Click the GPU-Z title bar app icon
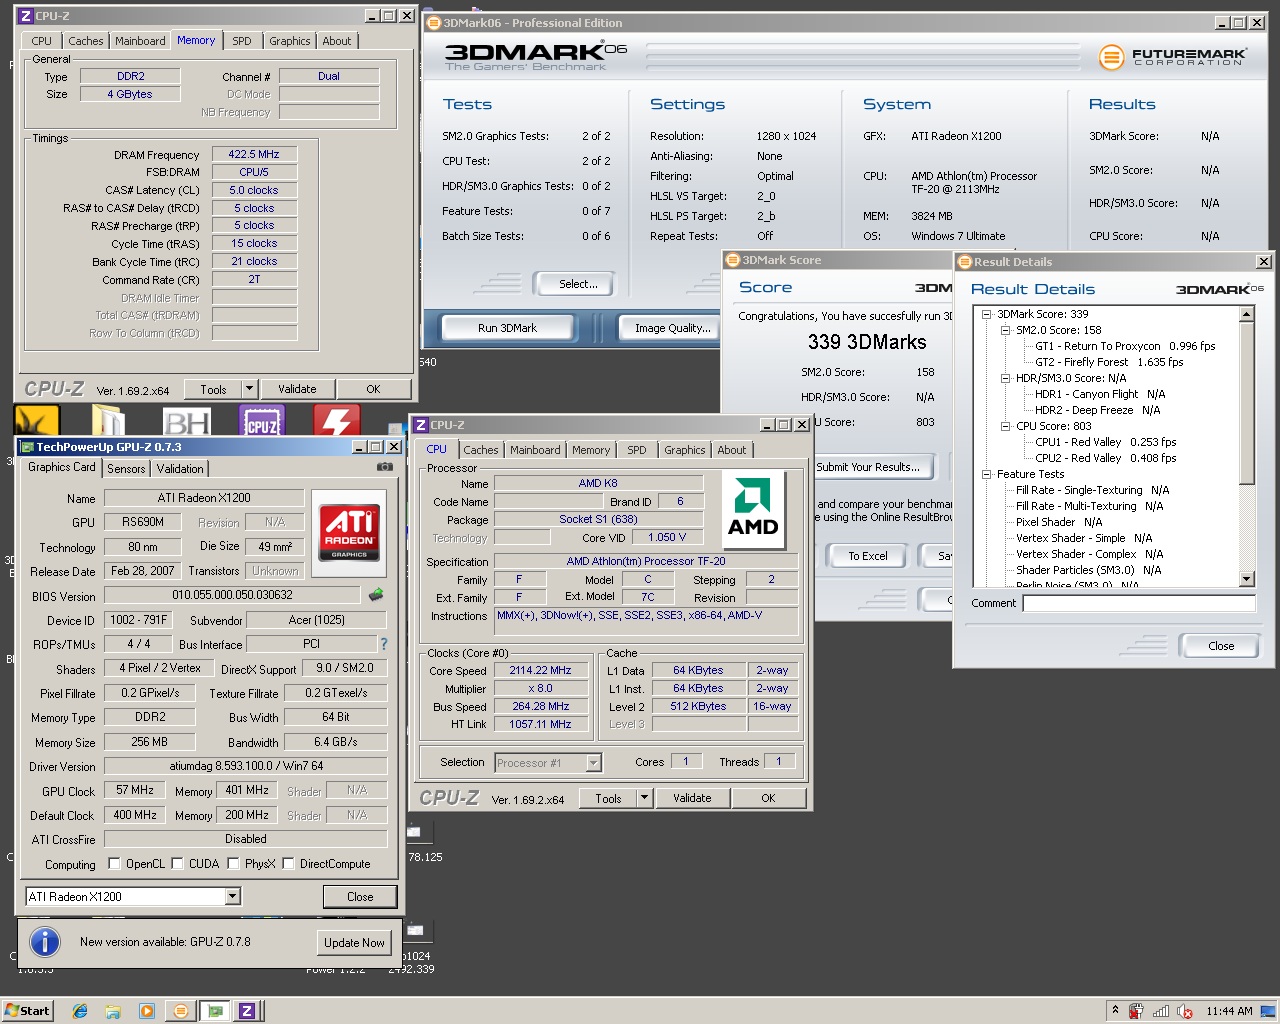The image size is (1280, 1024). click(x=27, y=447)
